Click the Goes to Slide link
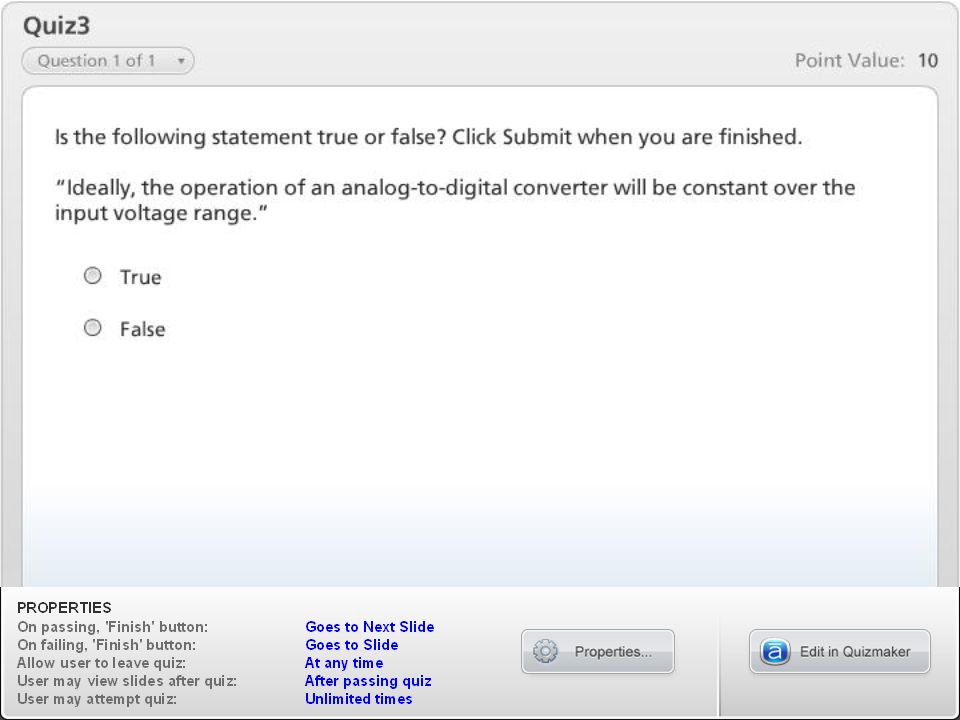 [352, 645]
